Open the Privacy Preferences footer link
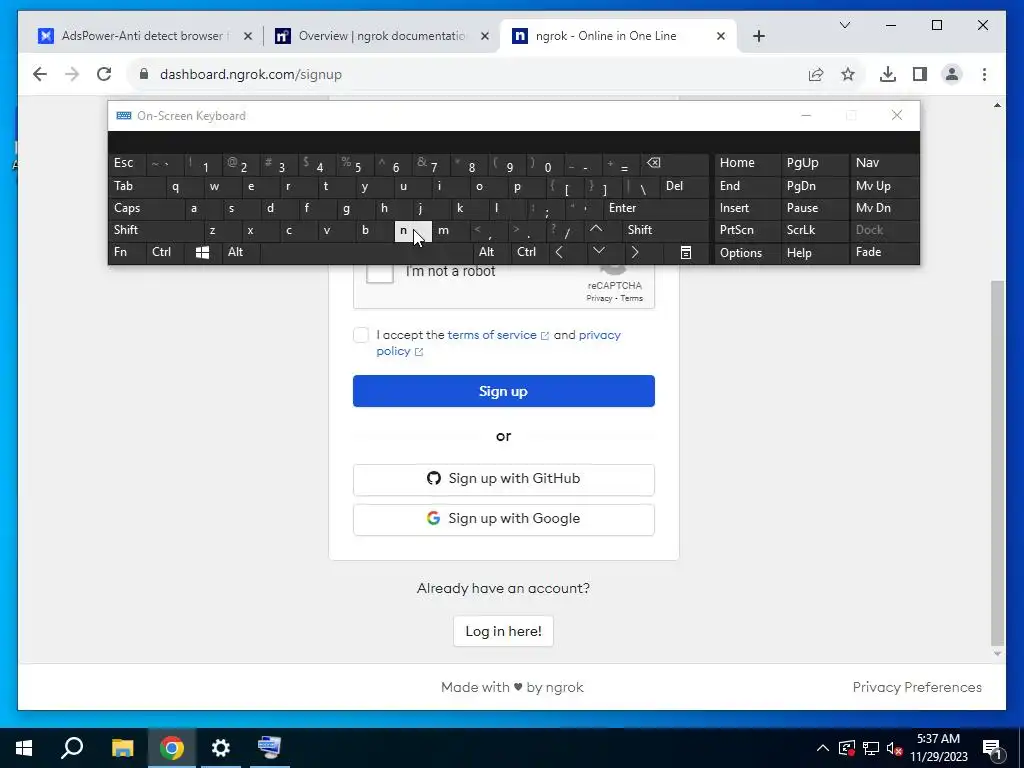 917,687
